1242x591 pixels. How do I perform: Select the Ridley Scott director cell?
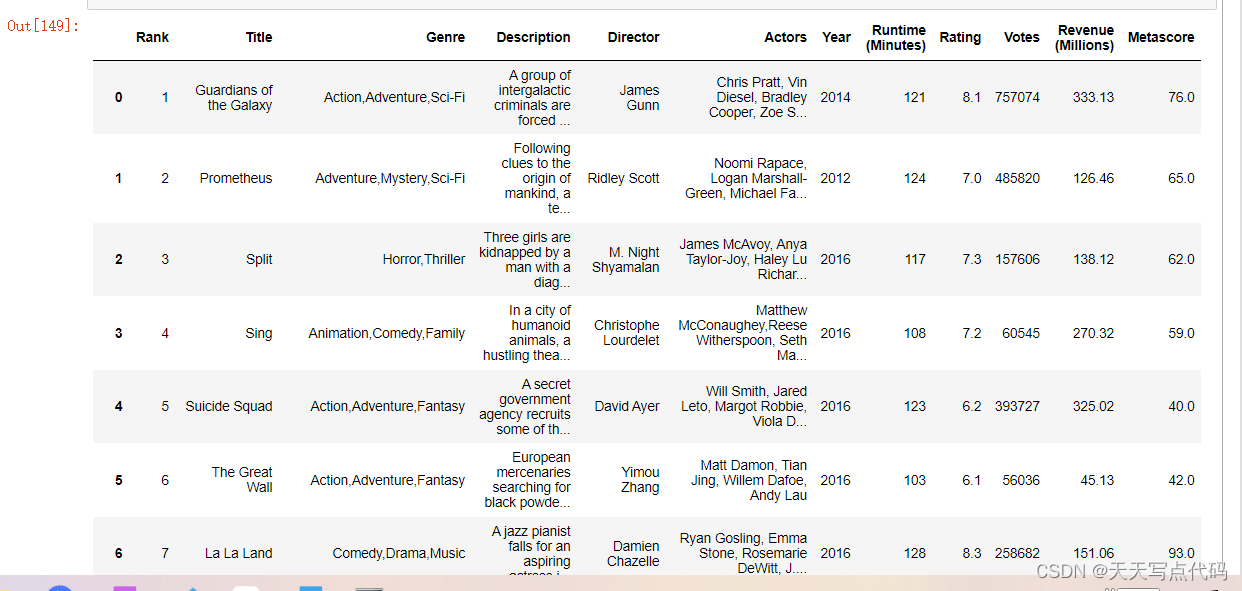[x=623, y=179]
